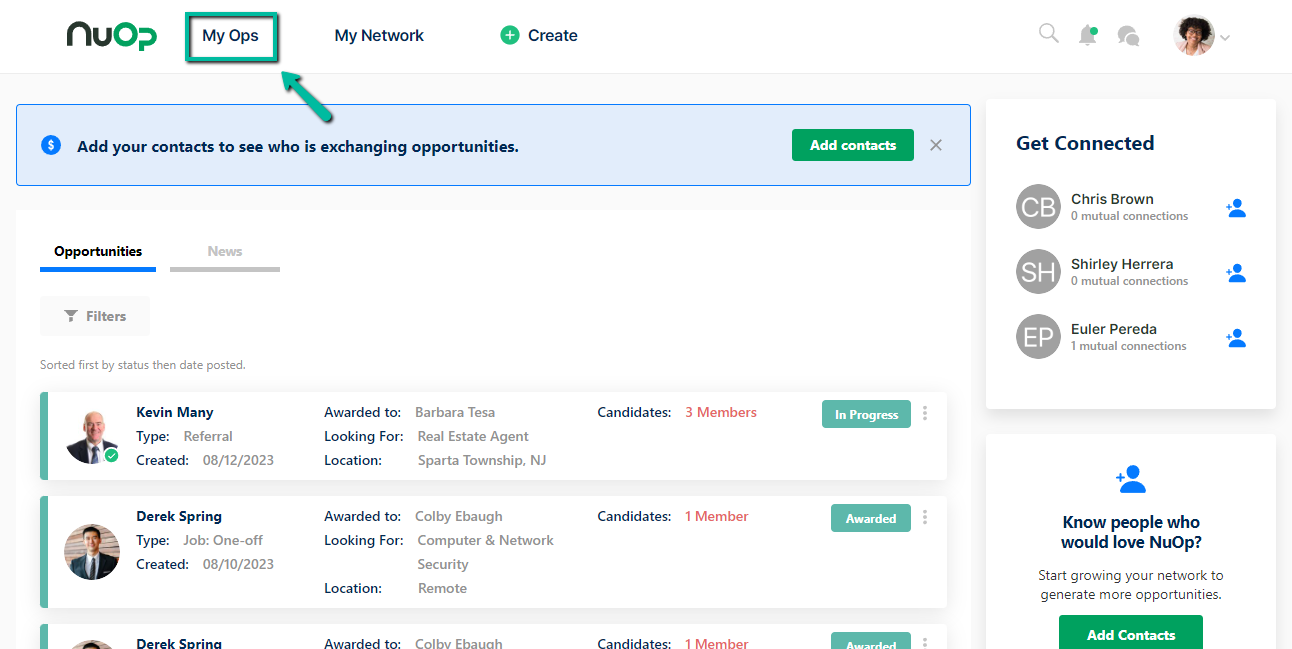Switch to the News tab
This screenshot has width=1292, height=649.
point(225,251)
